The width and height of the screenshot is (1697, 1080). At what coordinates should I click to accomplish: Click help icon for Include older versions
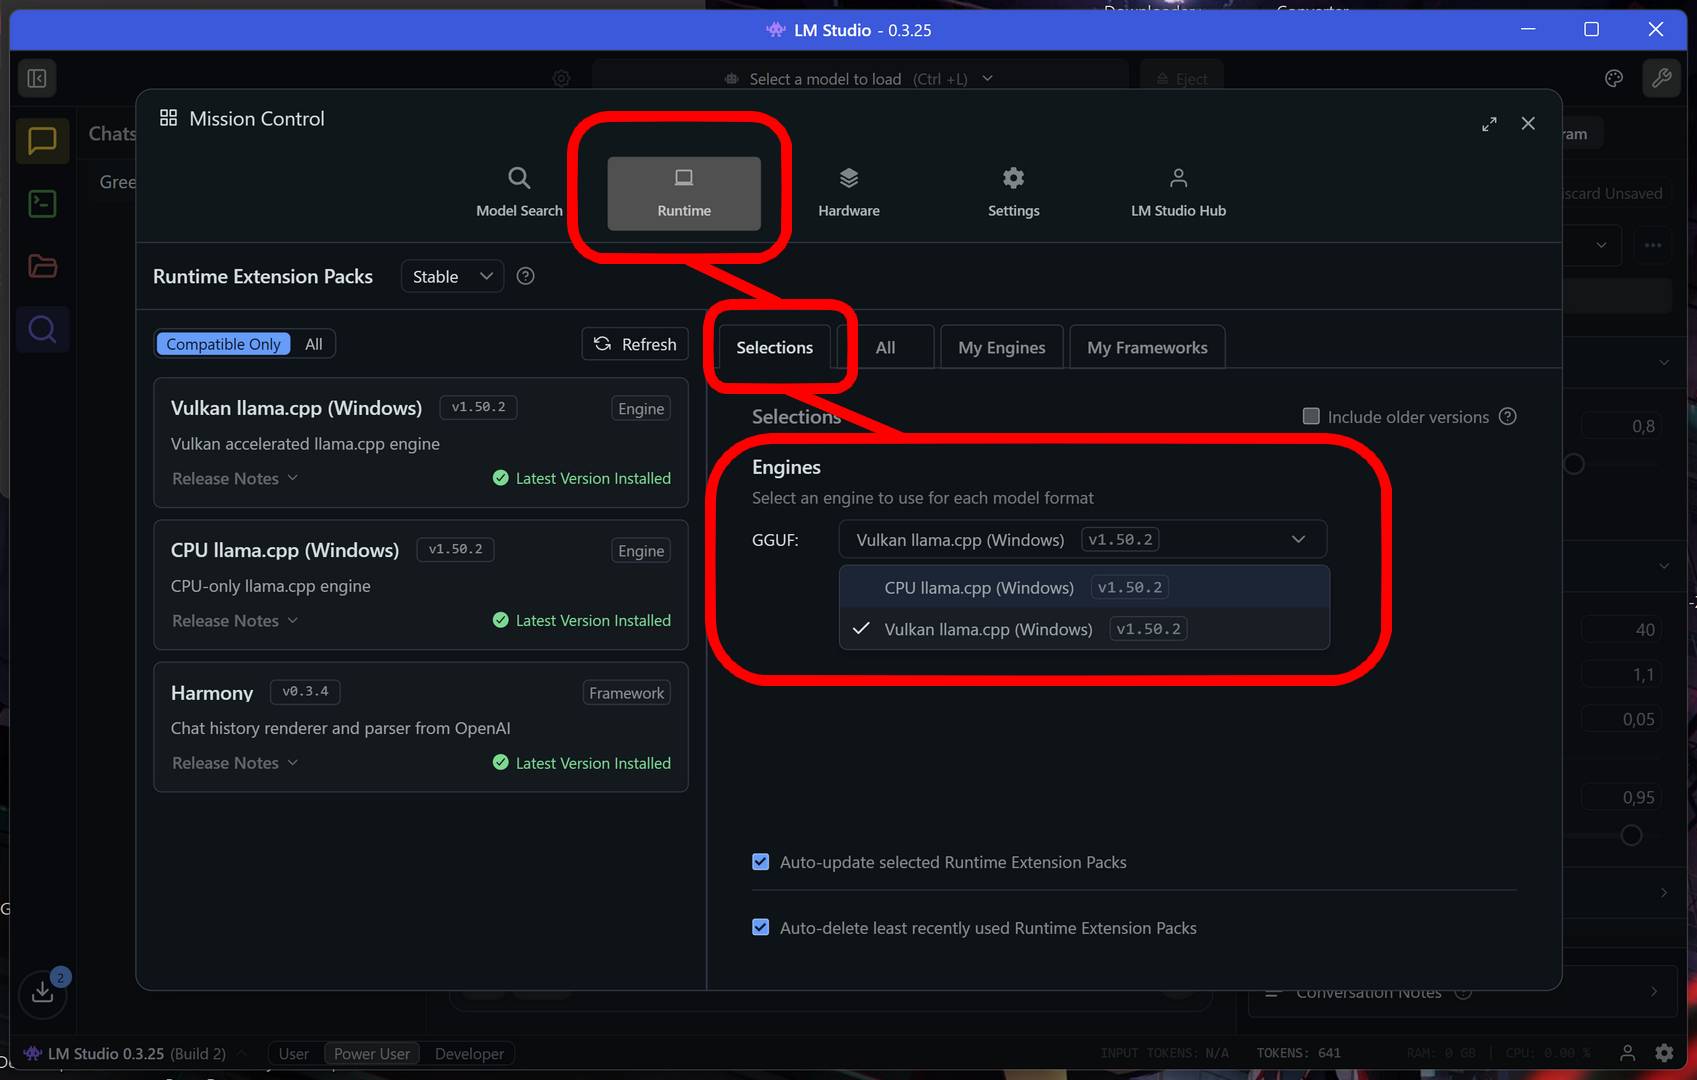click(1508, 416)
